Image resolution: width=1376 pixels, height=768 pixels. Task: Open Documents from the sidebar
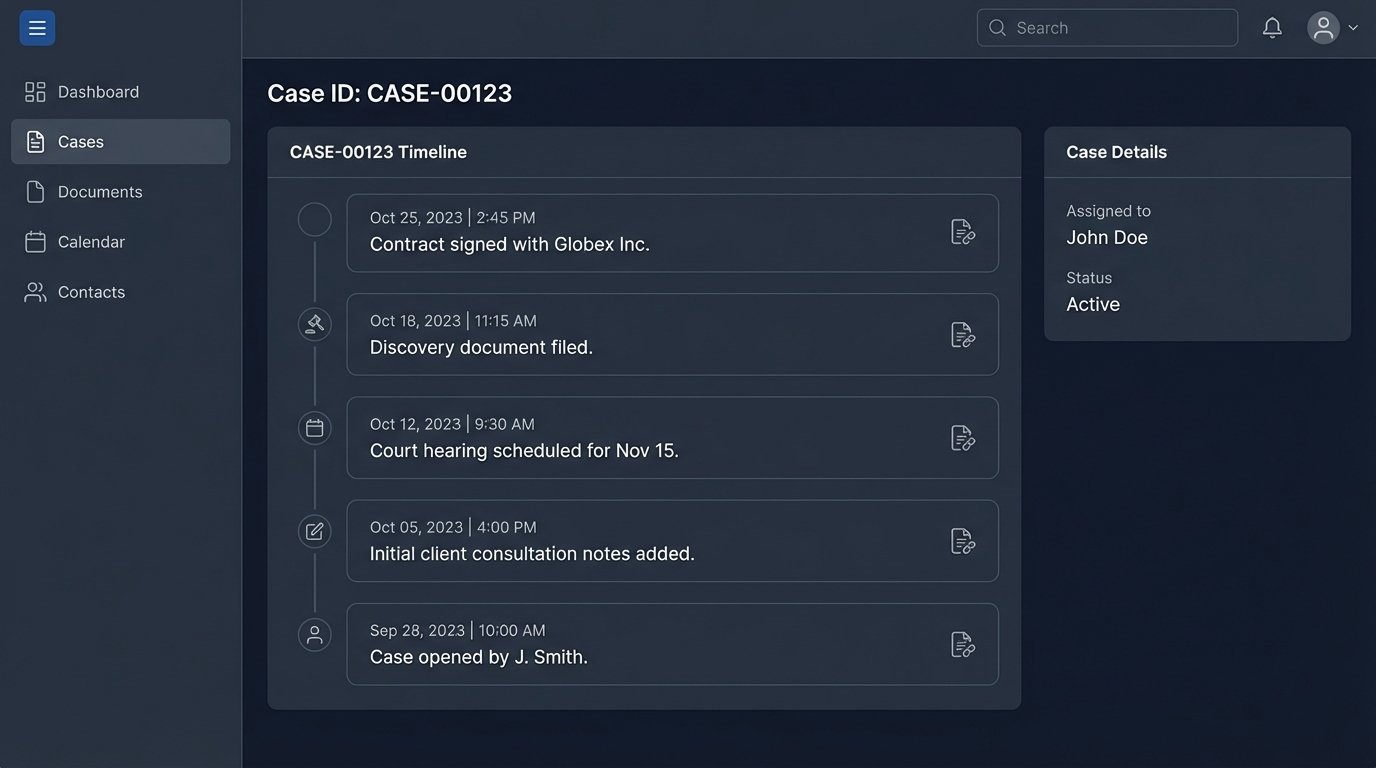point(100,192)
